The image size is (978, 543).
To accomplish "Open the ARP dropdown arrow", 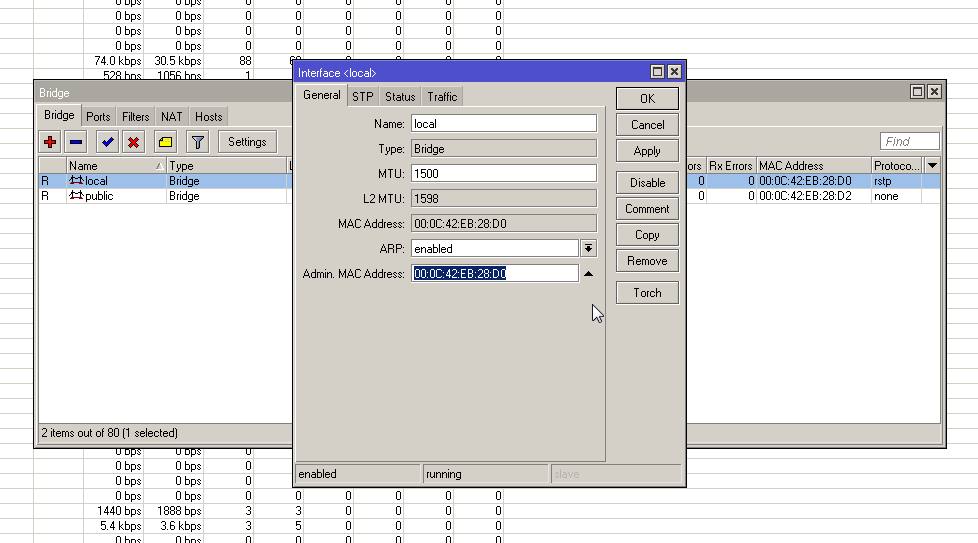I will (588, 248).
